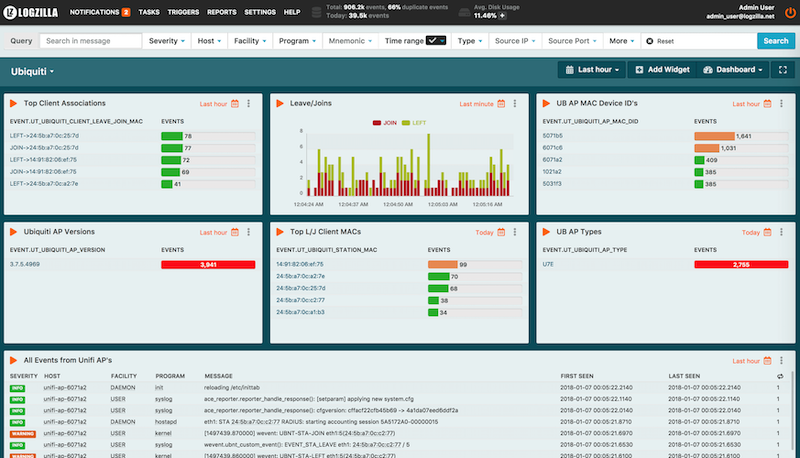Play the UB AP Types widget
Screen dimensions: 800x458
tap(546, 232)
